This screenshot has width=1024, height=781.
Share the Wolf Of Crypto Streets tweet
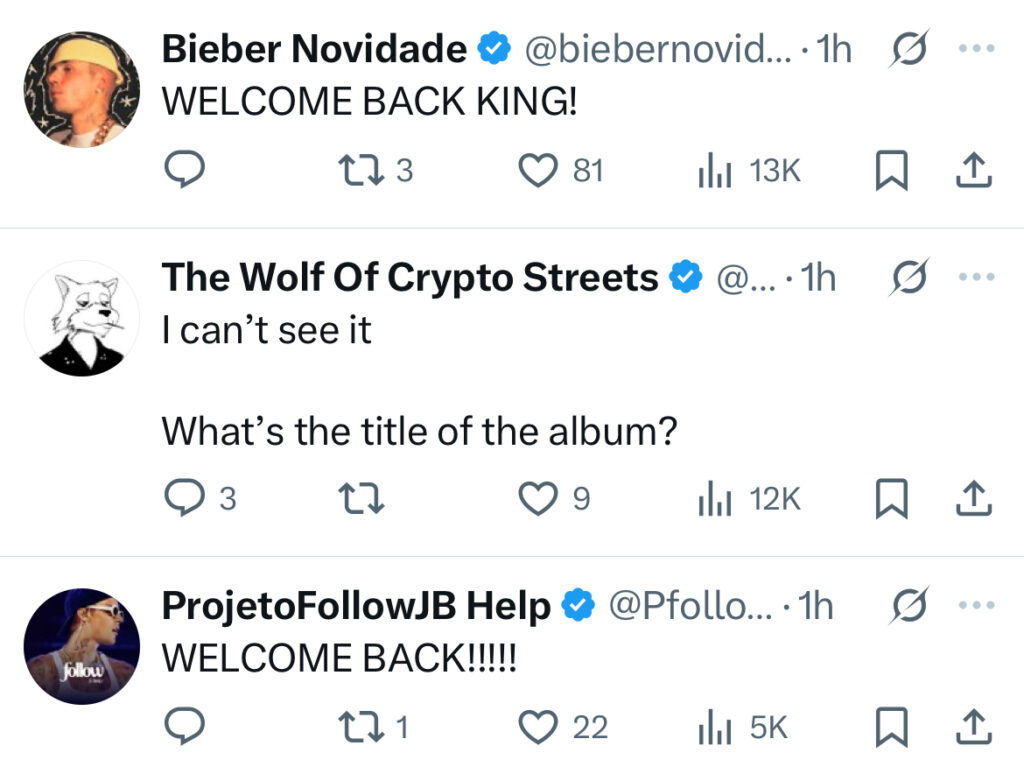click(x=974, y=498)
